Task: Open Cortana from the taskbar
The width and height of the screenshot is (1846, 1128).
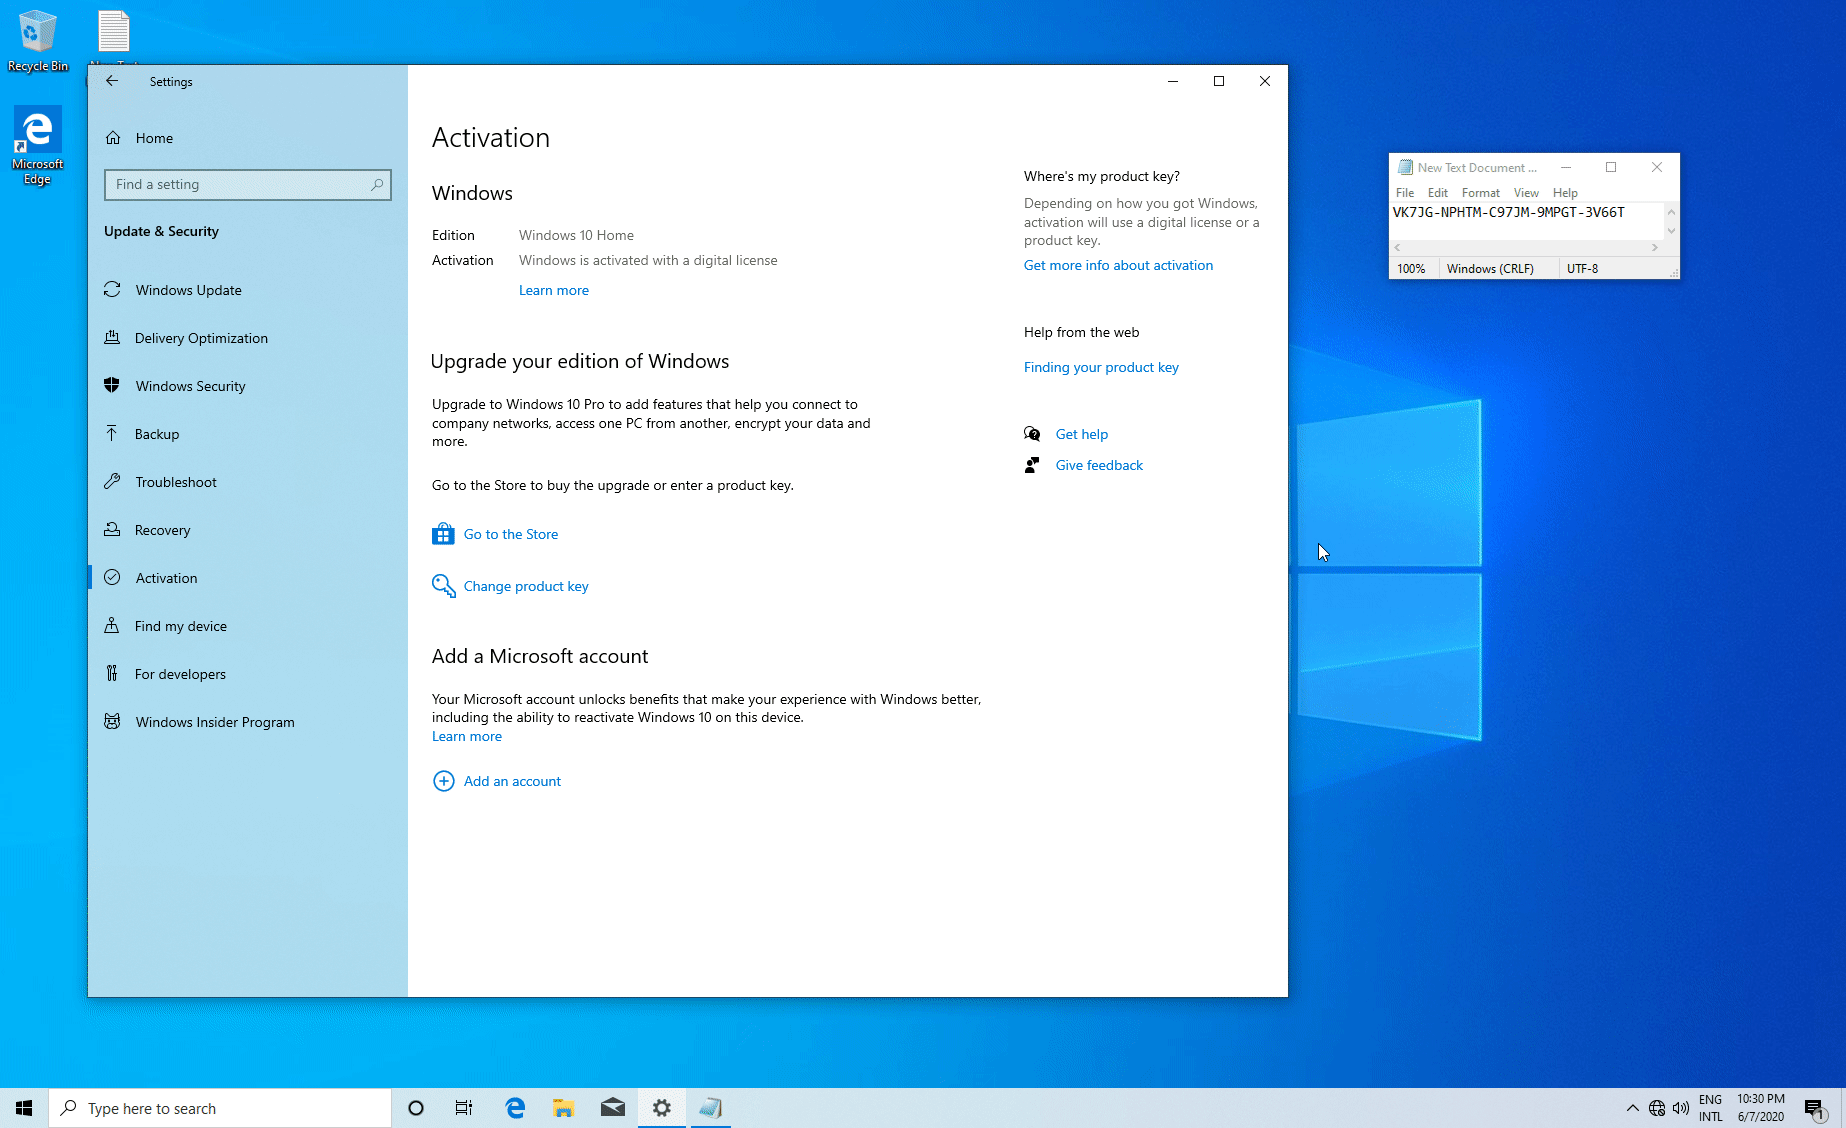Action: pyautogui.click(x=416, y=1108)
